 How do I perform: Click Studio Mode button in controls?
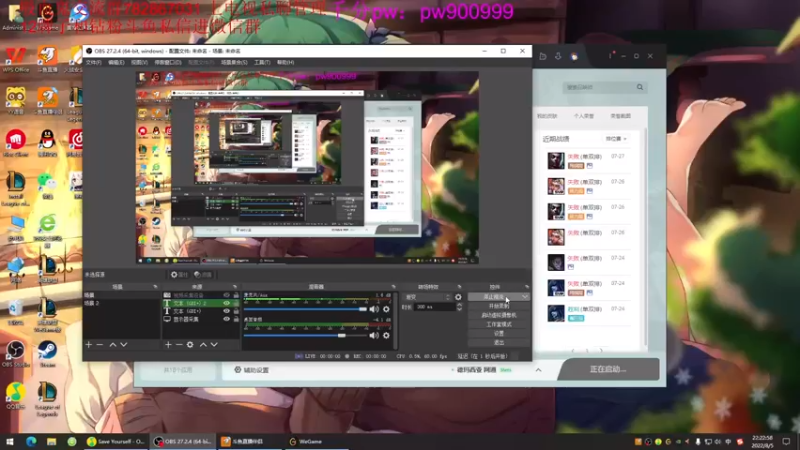(499, 324)
